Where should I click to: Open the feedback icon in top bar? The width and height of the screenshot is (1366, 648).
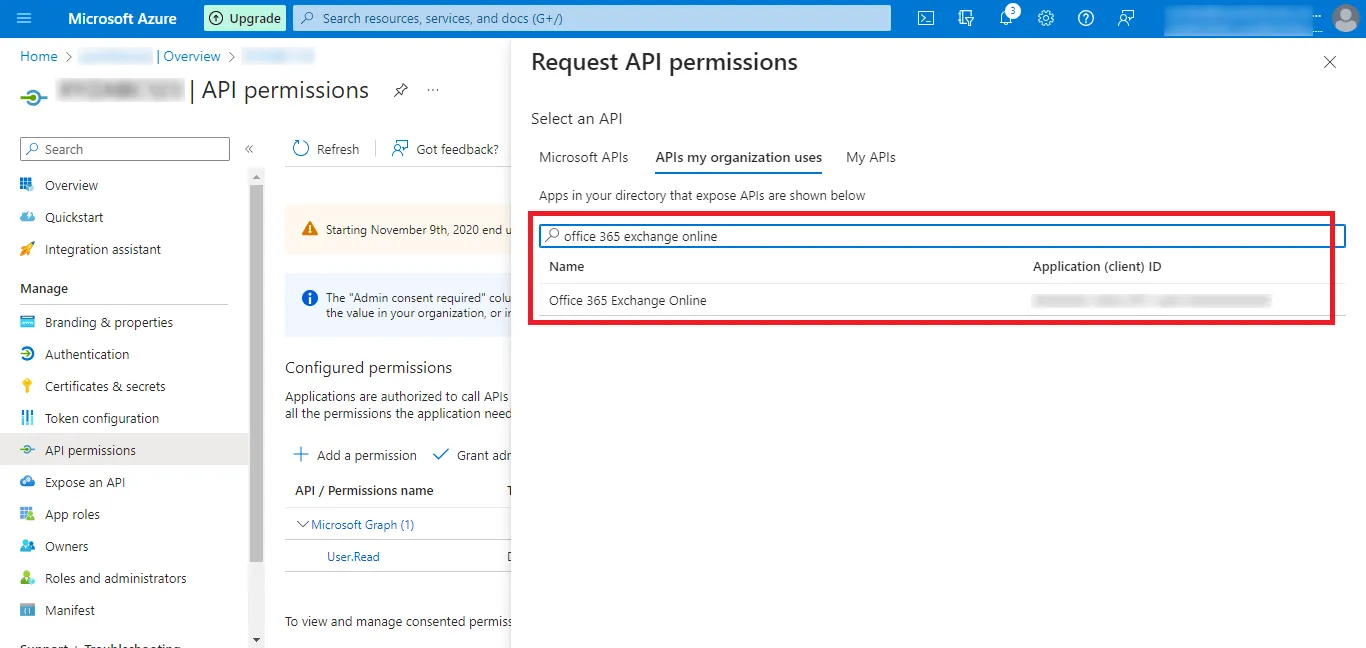point(1127,18)
